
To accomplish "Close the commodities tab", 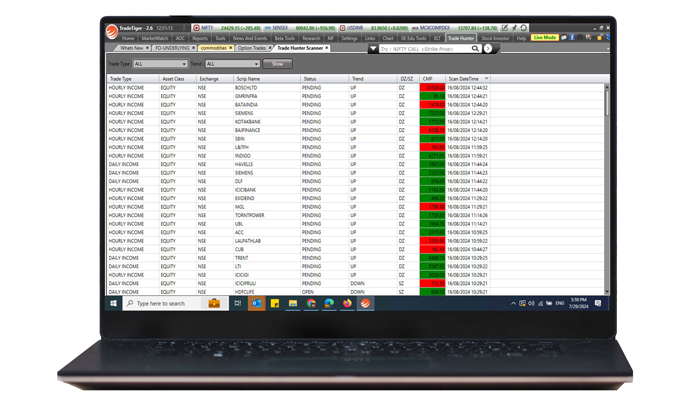I will coord(231,47).
